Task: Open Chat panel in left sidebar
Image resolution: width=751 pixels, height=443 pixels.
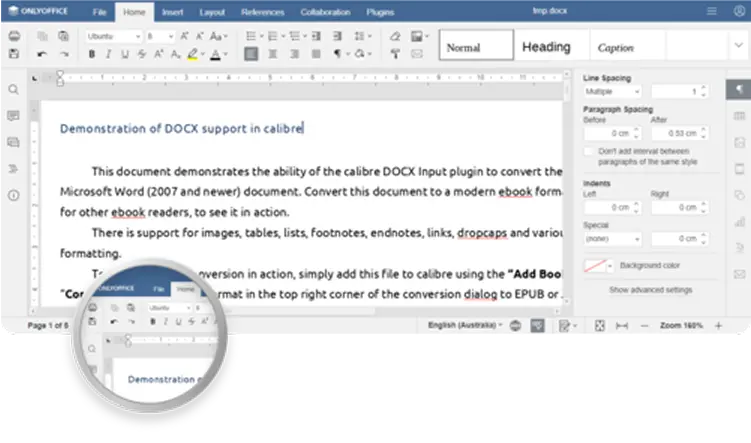Action: 13,142
